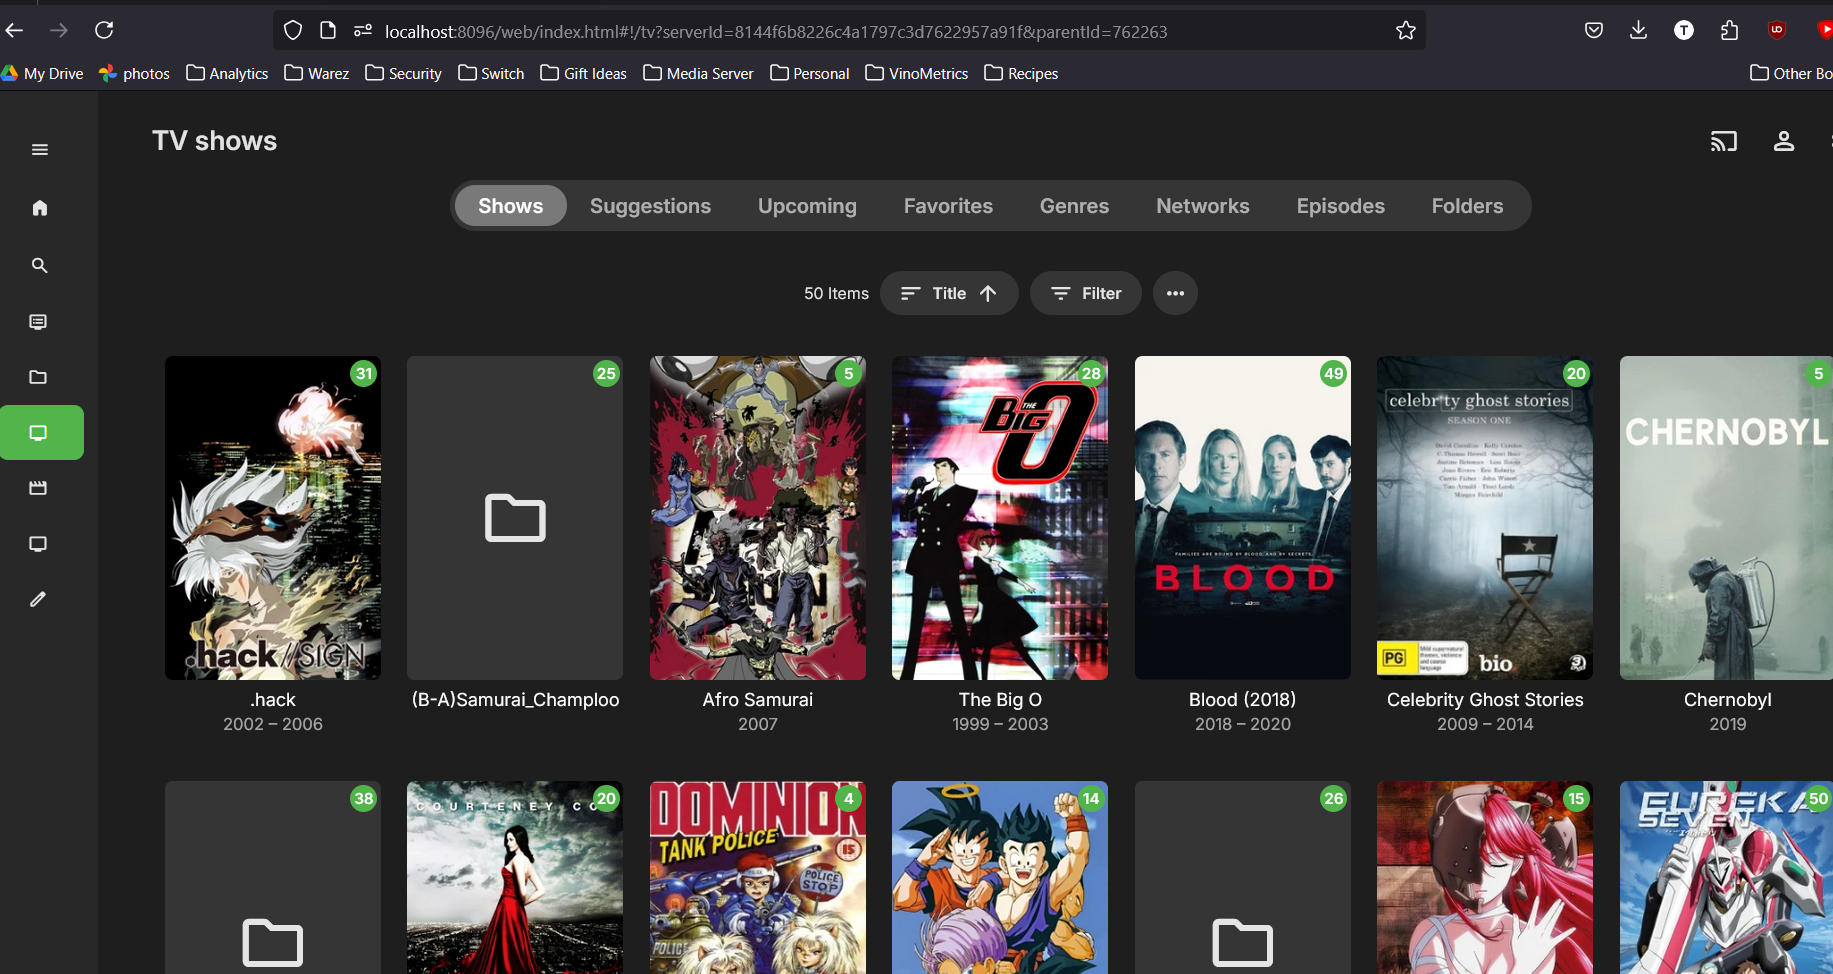Click the browser forward arrow

click(59, 31)
